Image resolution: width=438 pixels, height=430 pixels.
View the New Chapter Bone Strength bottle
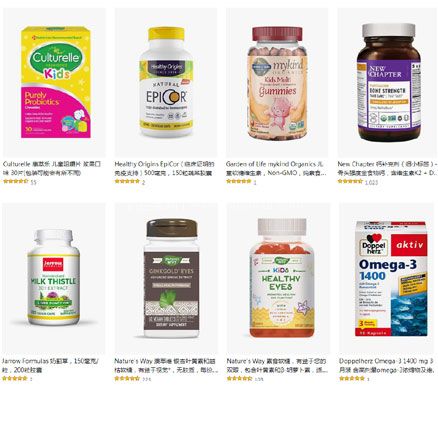(388, 82)
